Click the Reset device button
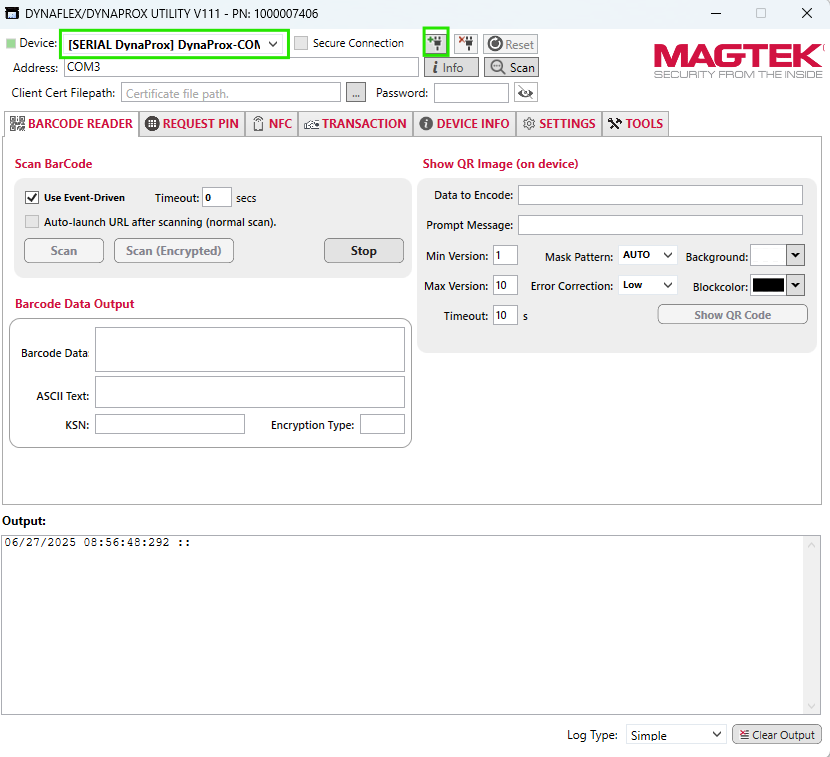Image resolution: width=830 pixels, height=757 pixels. click(511, 44)
